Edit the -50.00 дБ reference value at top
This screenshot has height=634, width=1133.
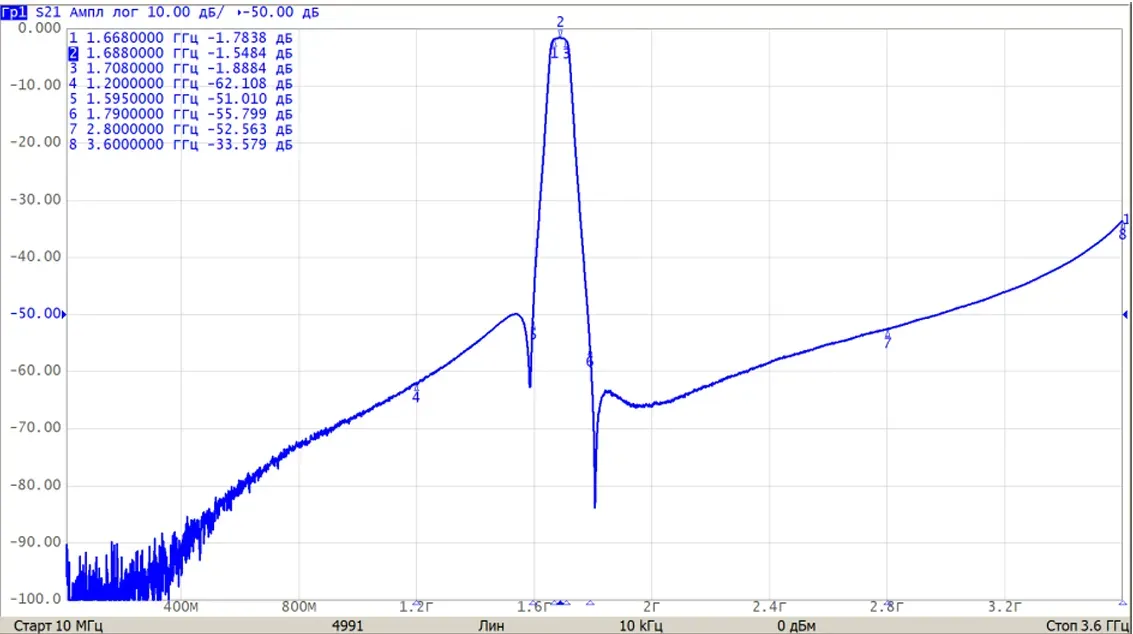tap(282, 12)
